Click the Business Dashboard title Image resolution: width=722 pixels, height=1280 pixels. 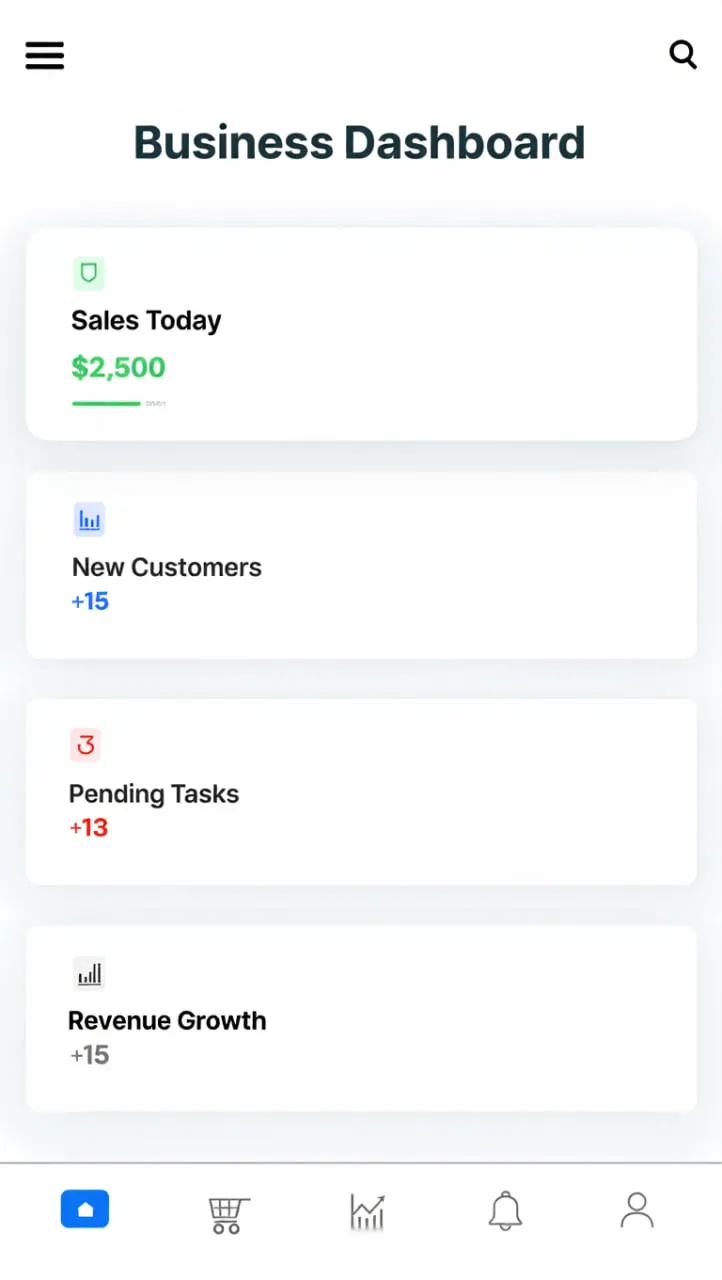pos(360,143)
